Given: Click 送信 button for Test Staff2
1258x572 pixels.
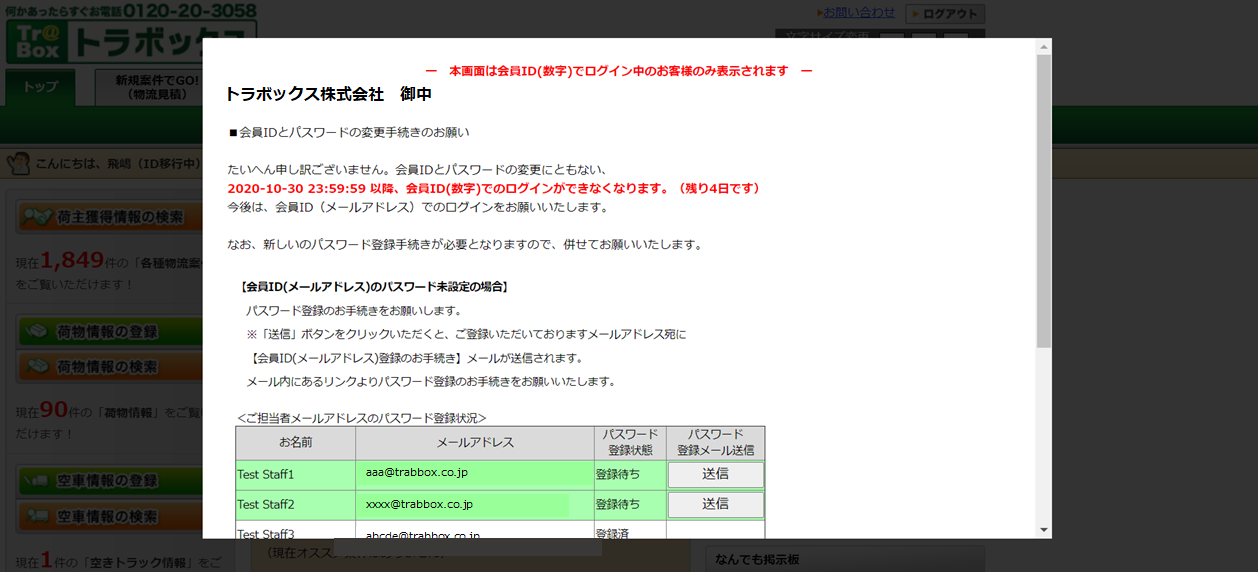Looking at the screenshot, I should [715, 504].
